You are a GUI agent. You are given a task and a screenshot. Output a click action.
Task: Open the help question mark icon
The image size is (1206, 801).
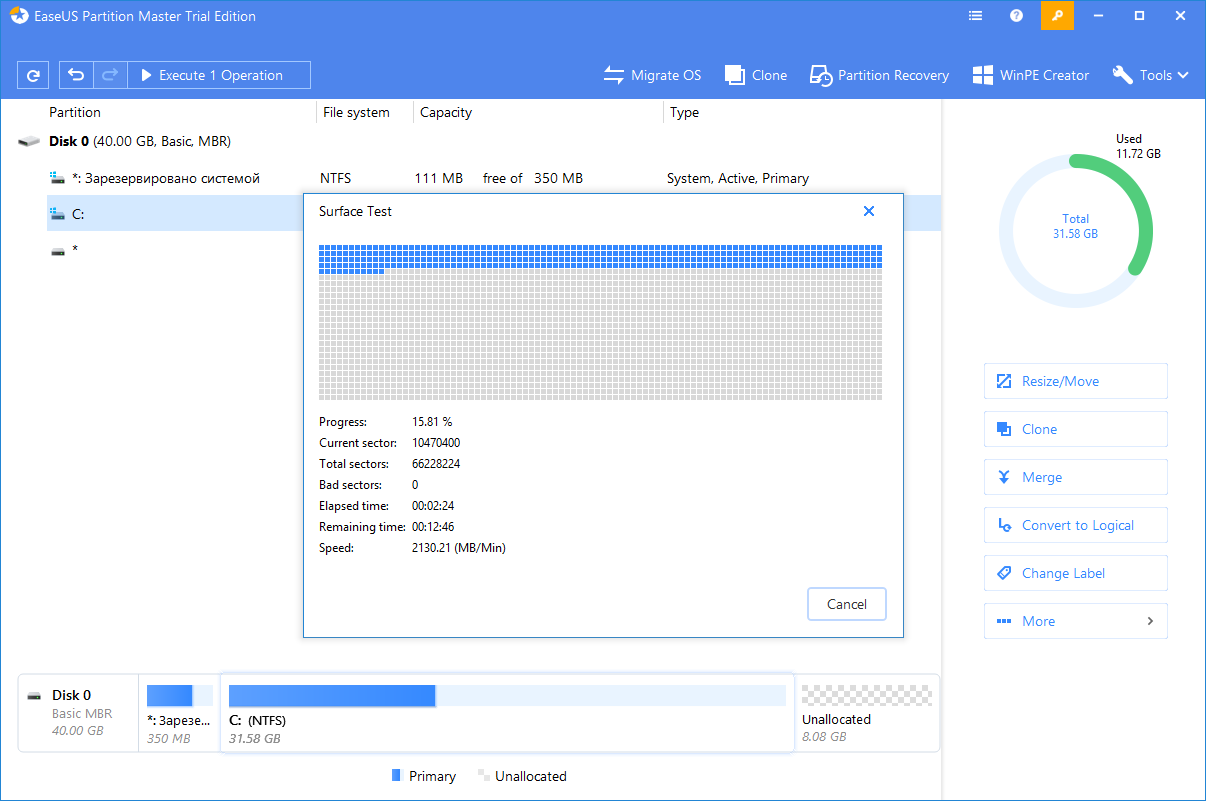click(1016, 16)
